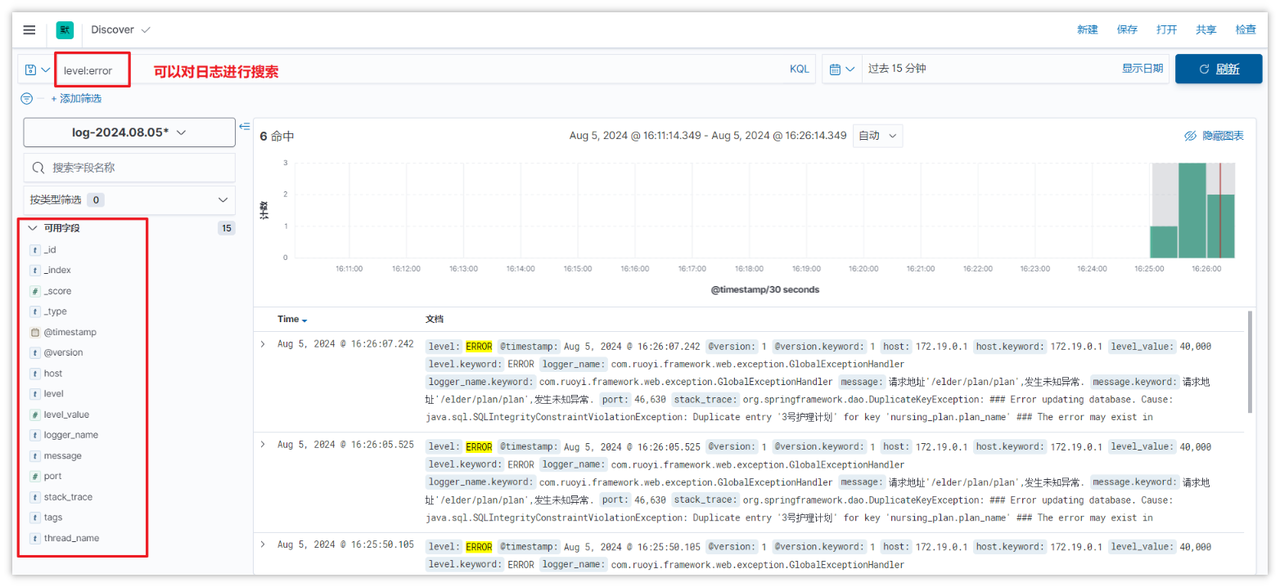Expand the log row at 16:25:50.105
This screenshot has width=1280, height=587.
tap(263, 544)
